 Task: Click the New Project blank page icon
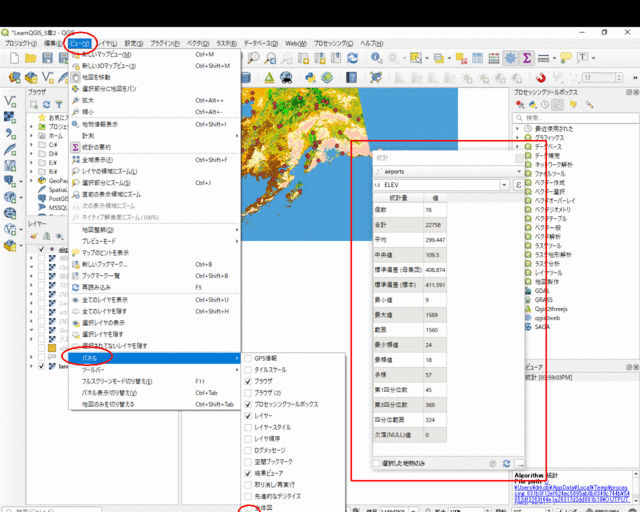click(x=14, y=58)
